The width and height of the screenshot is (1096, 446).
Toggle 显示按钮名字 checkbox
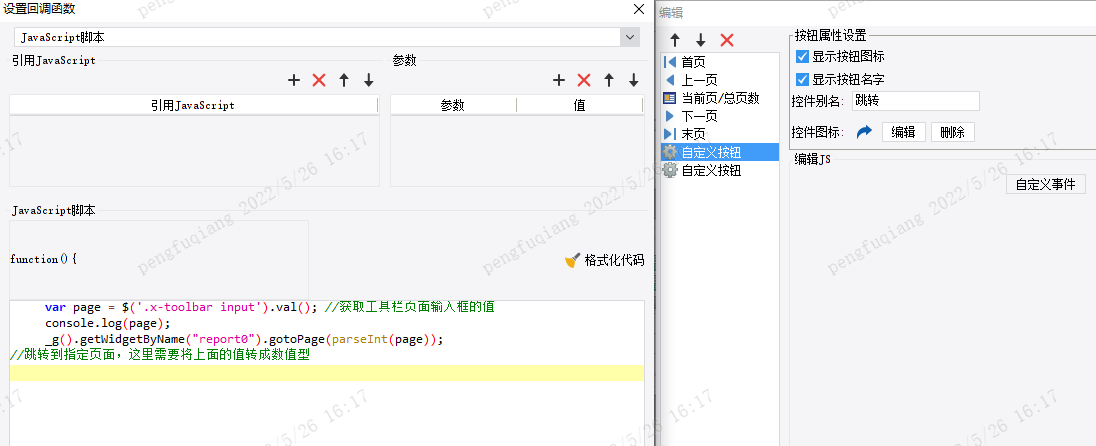point(802,79)
